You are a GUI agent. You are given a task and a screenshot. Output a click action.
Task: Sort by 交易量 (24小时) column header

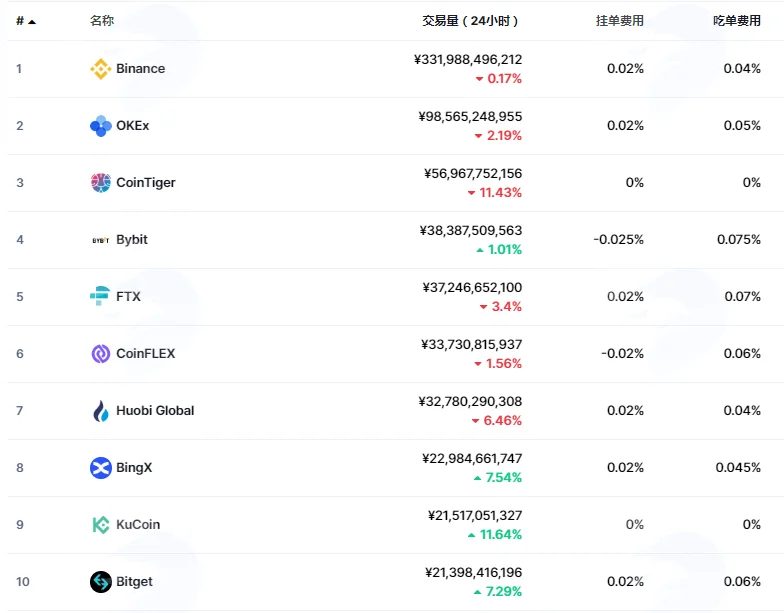[x=470, y=21]
